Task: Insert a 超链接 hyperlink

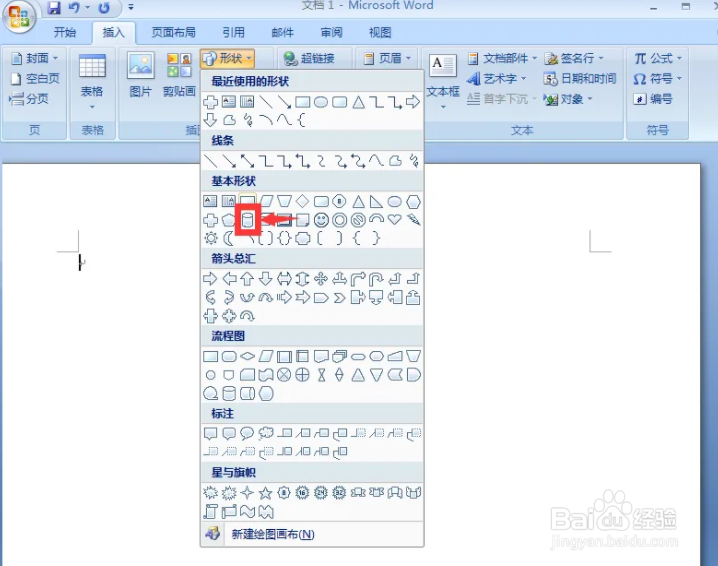Action: pyautogui.click(x=309, y=59)
